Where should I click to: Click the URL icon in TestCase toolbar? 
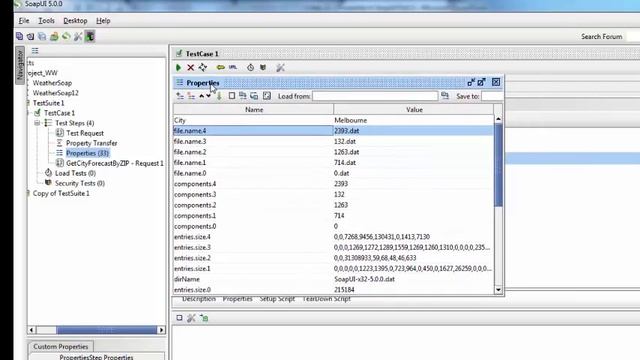[233, 67]
